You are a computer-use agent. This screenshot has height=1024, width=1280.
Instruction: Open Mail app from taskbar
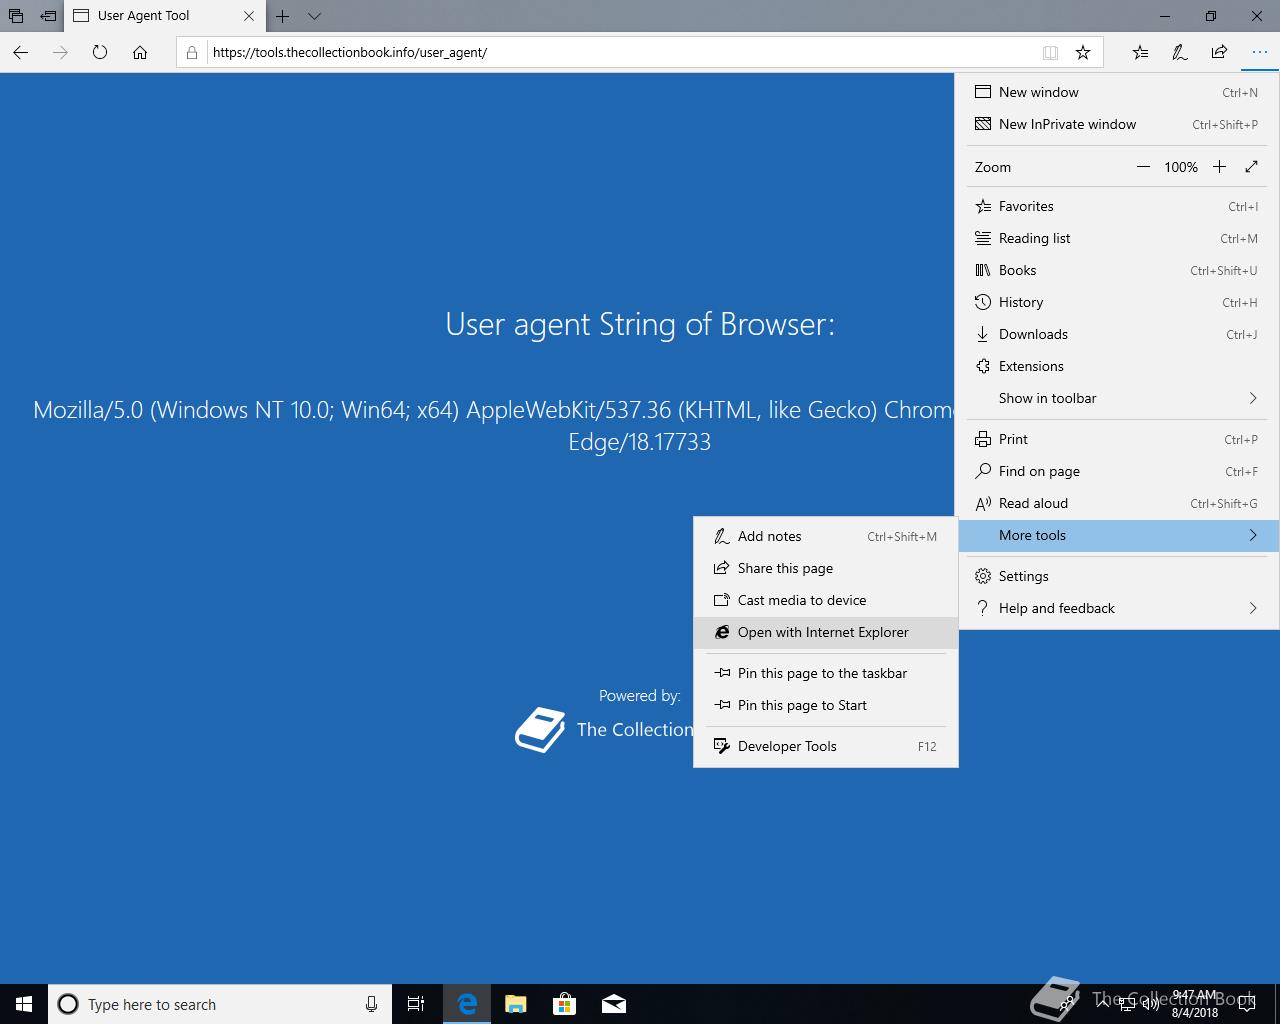tap(614, 1004)
